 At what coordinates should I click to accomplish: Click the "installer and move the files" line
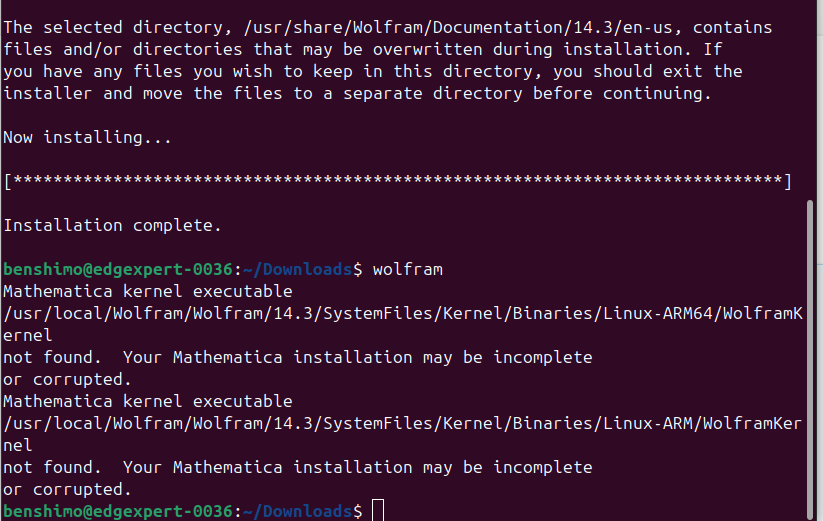(150, 93)
